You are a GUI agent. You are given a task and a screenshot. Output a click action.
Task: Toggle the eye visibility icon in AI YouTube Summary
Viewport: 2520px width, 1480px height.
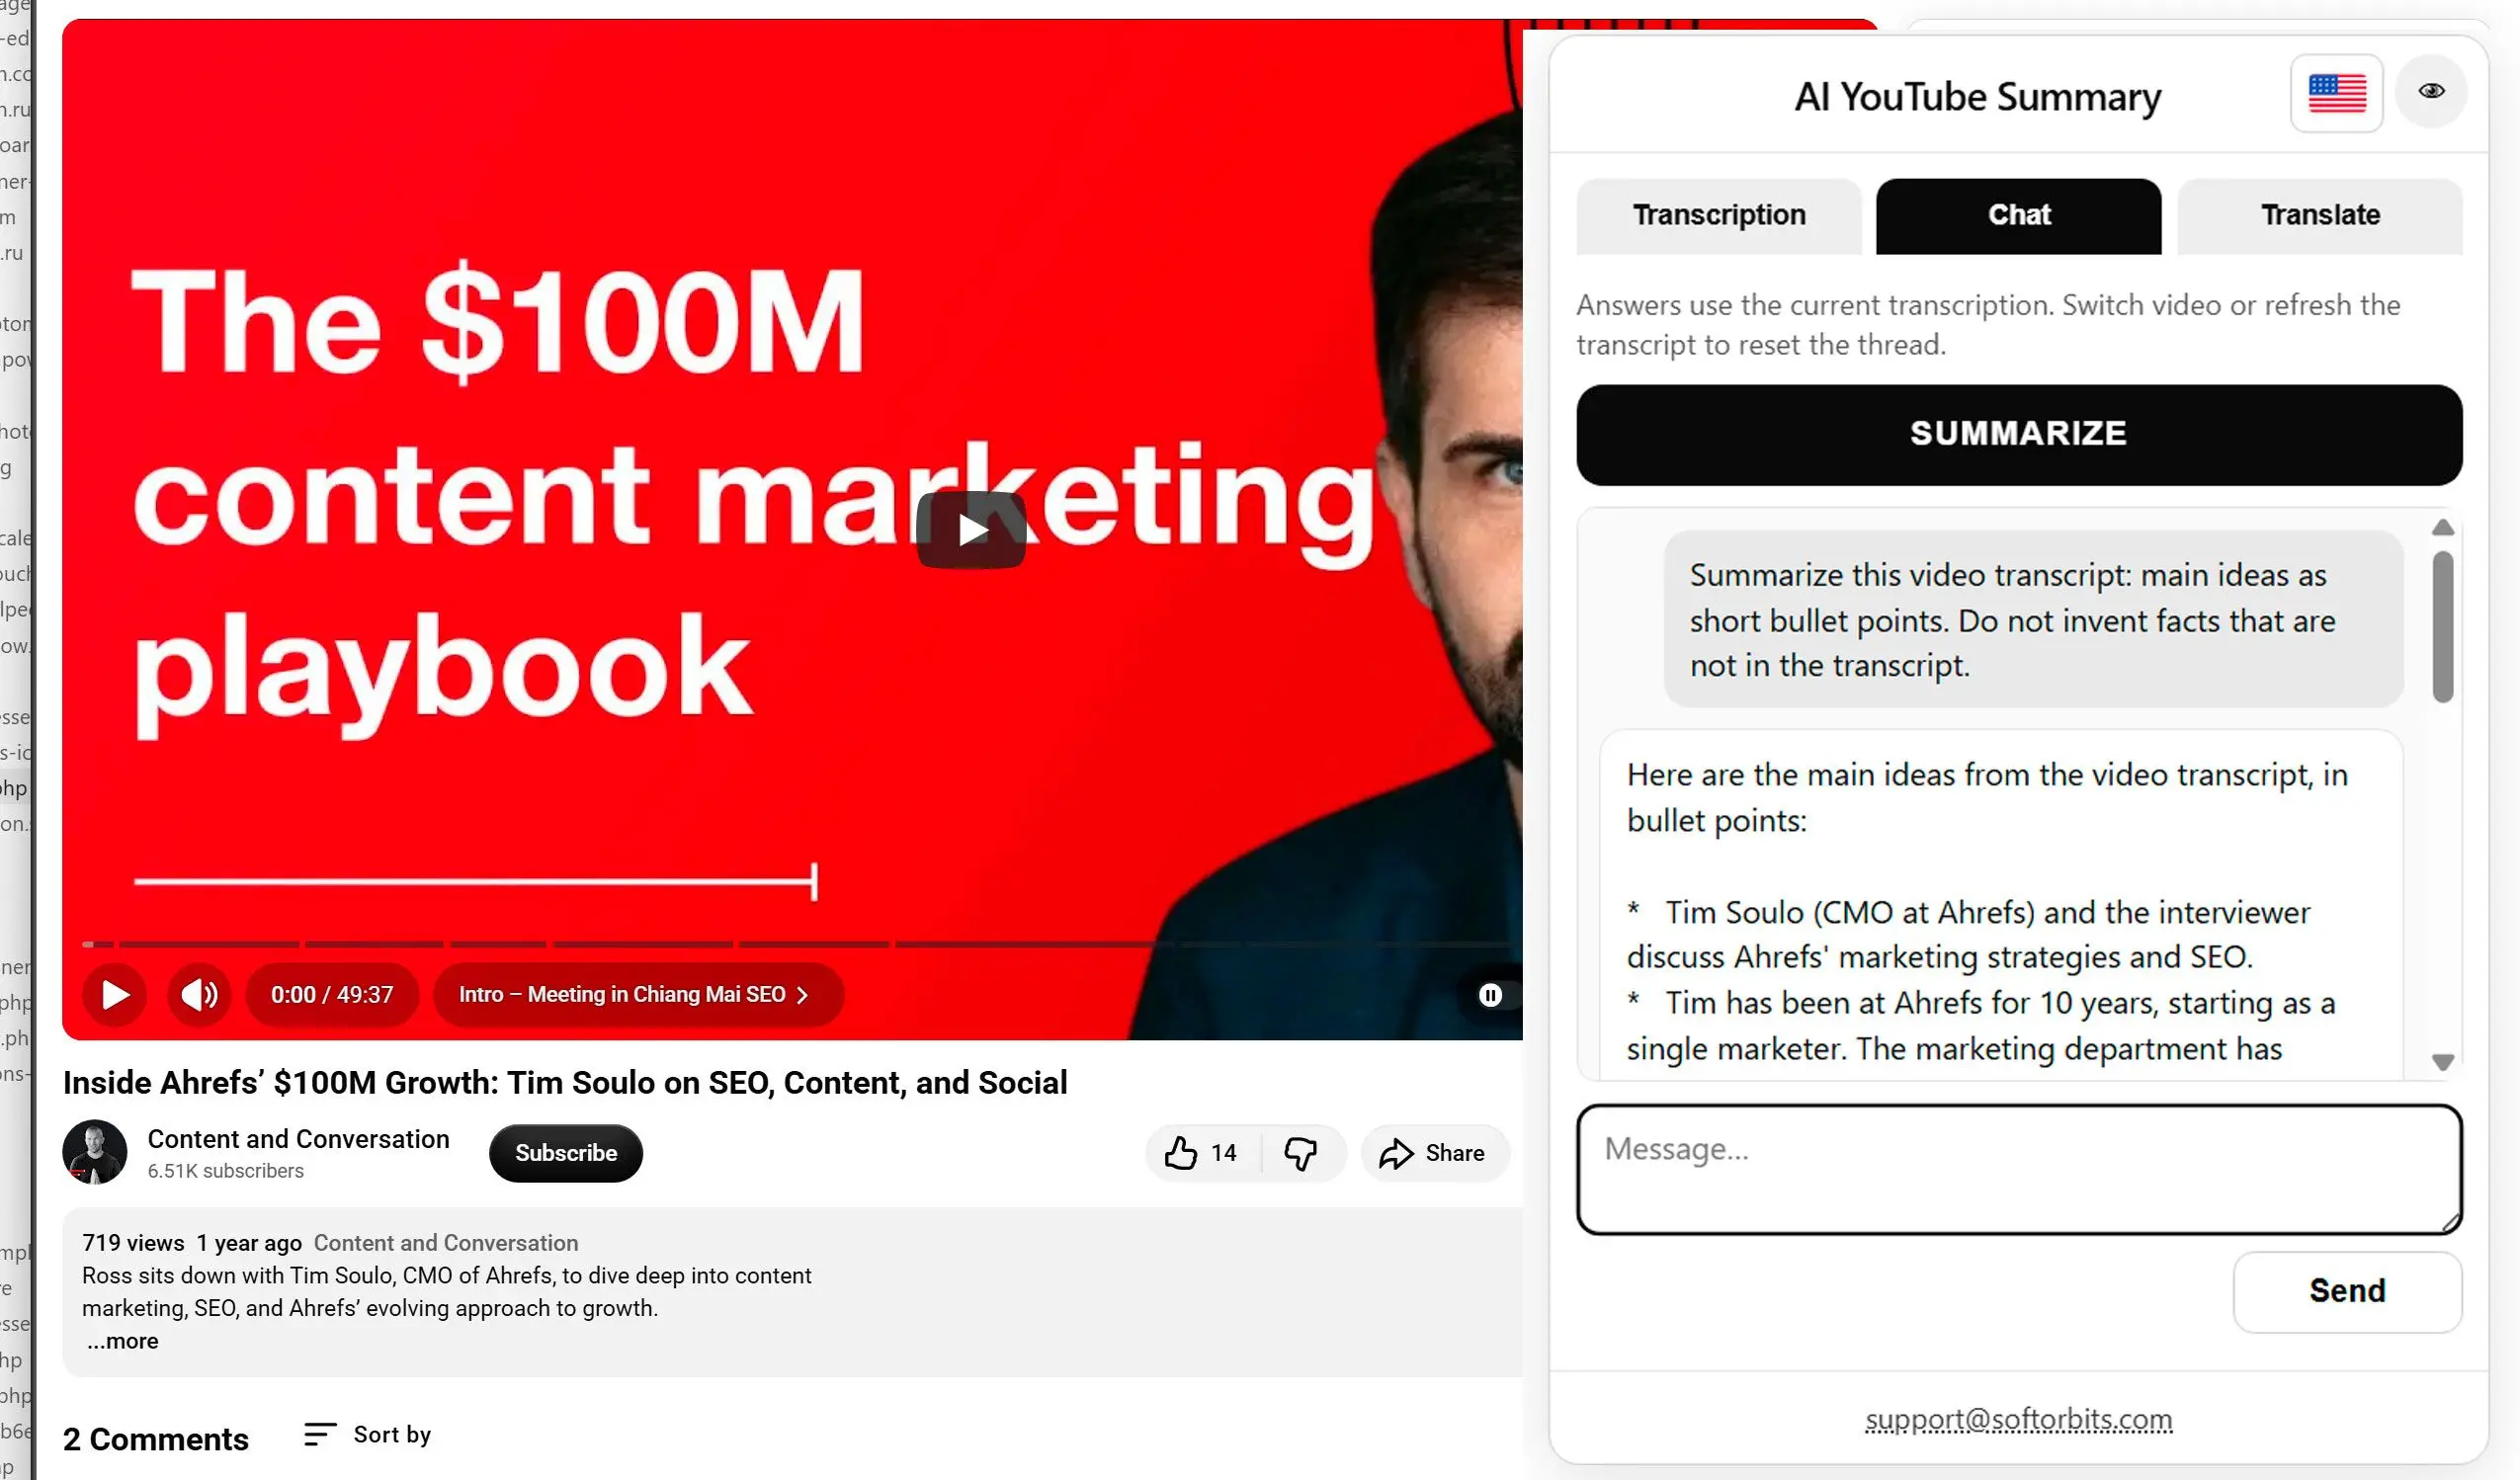(2432, 90)
